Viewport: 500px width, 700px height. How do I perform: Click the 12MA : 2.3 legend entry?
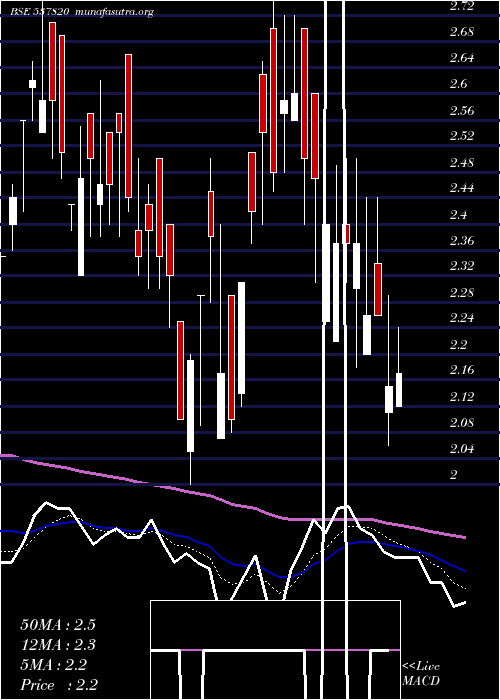point(58,645)
